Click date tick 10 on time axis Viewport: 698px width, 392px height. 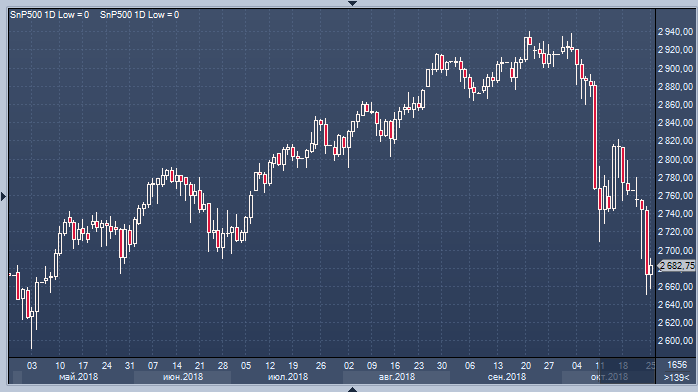60,366
